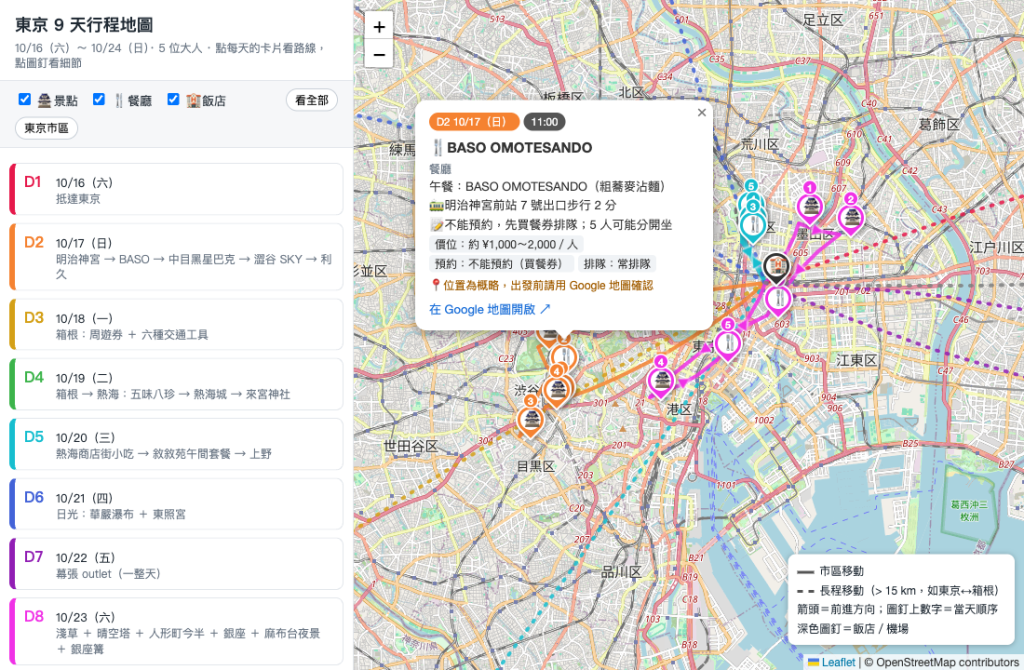Select the D7 10/22 幕張 outlet card
Viewport: 1024px width, 670px height.
pos(176,564)
